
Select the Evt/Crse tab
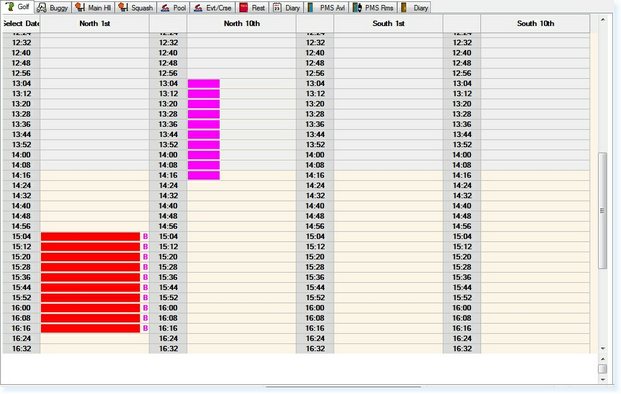(213, 8)
